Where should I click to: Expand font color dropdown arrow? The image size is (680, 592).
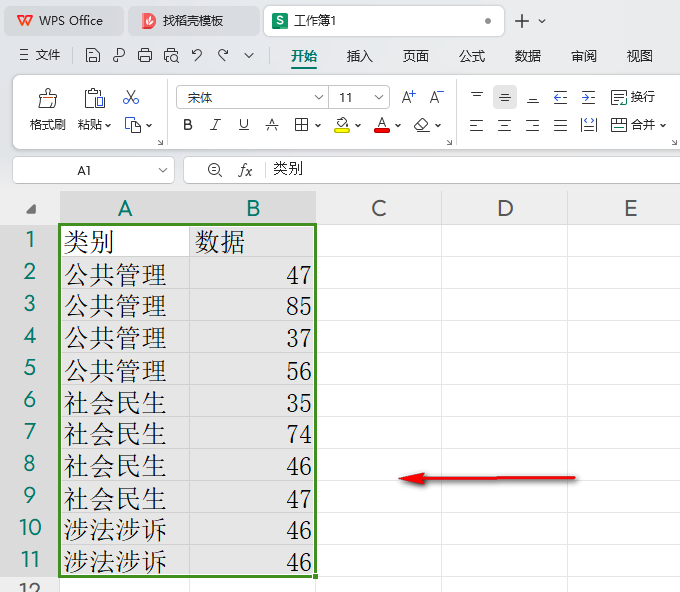[398, 125]
